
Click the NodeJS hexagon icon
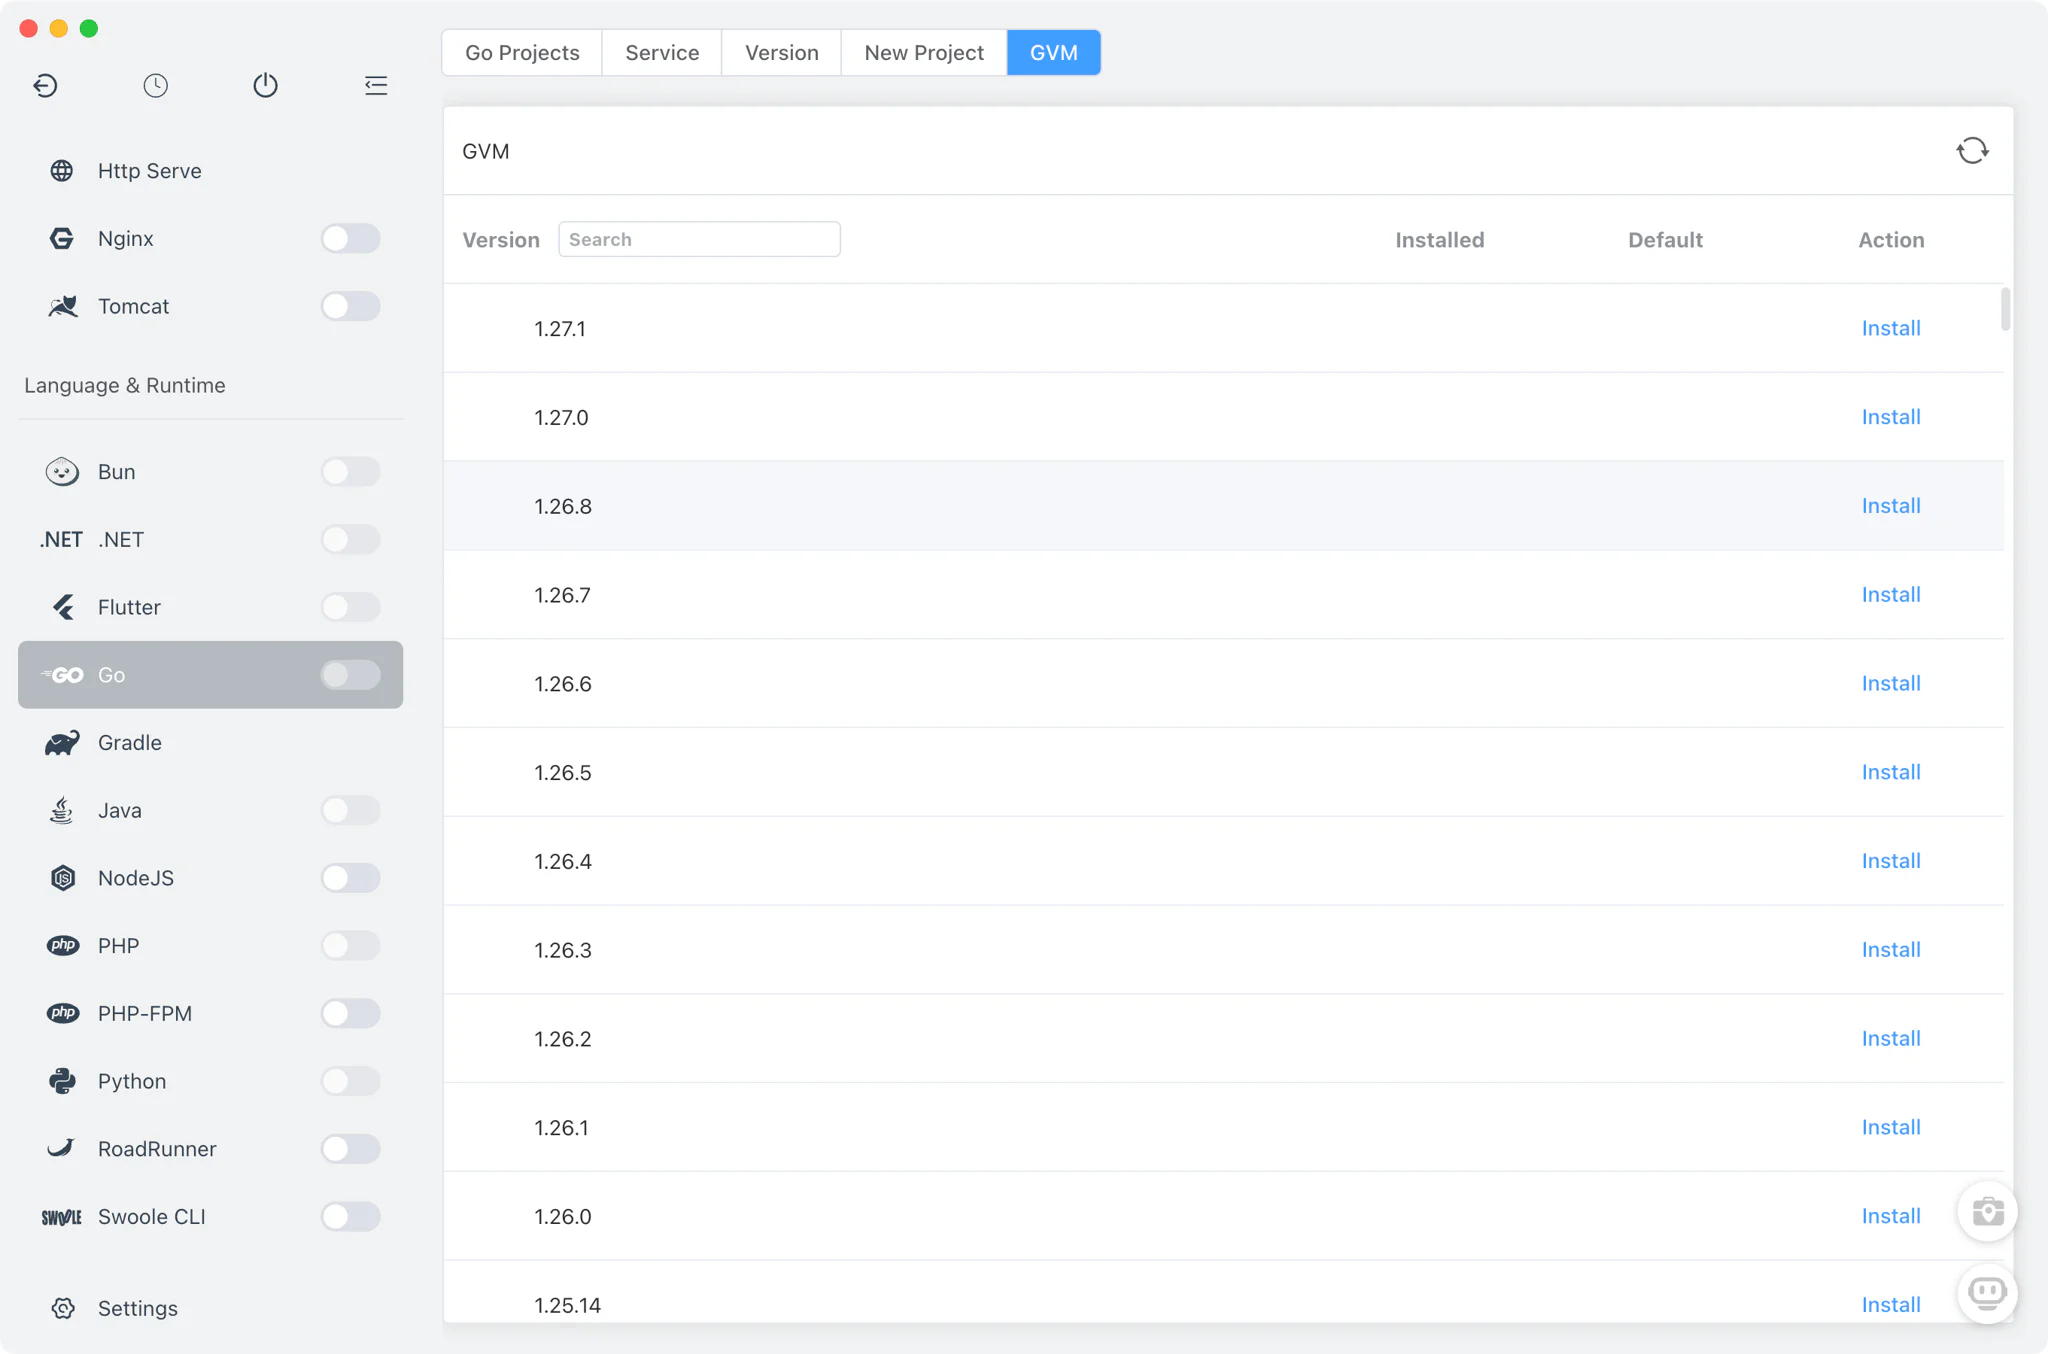[62, 878]
